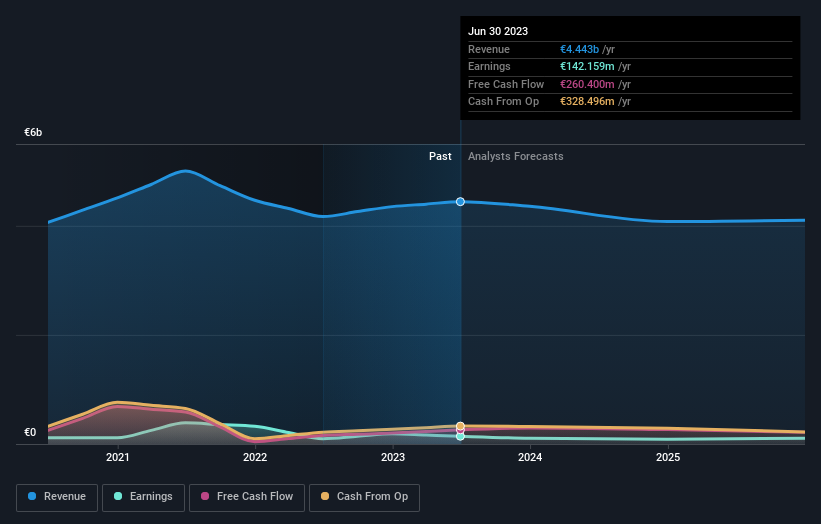Click the €0 y-axis label
The image size is (821, 524).
click(30, 432)
